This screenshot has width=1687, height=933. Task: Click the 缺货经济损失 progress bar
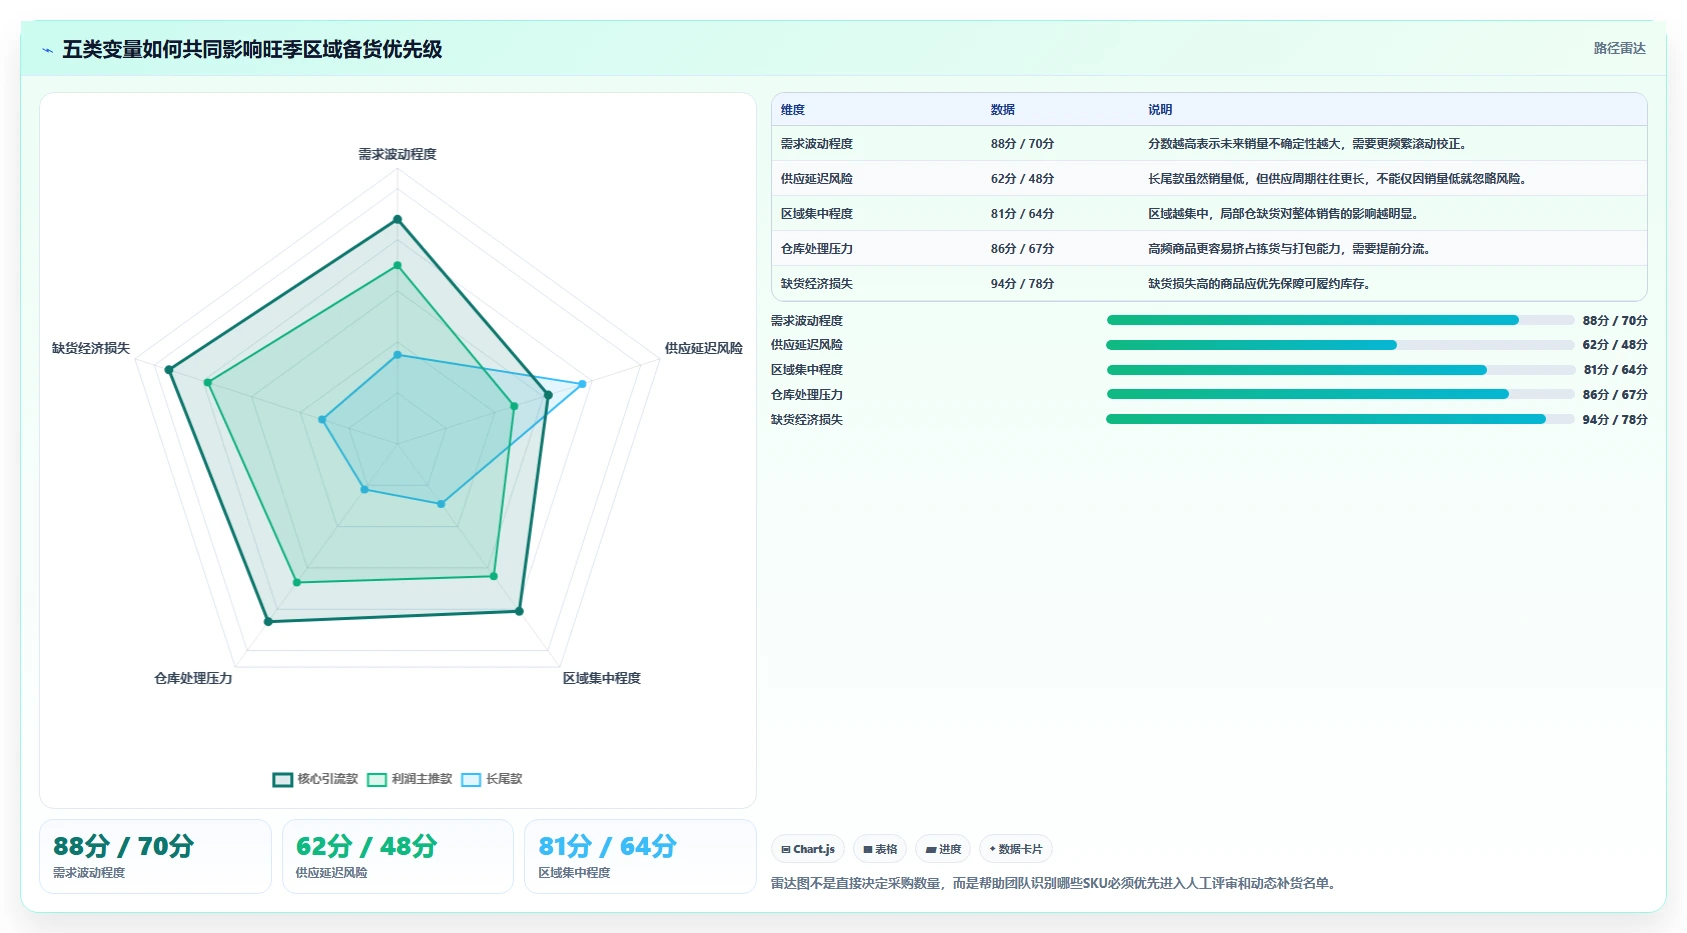[1340, 419]
